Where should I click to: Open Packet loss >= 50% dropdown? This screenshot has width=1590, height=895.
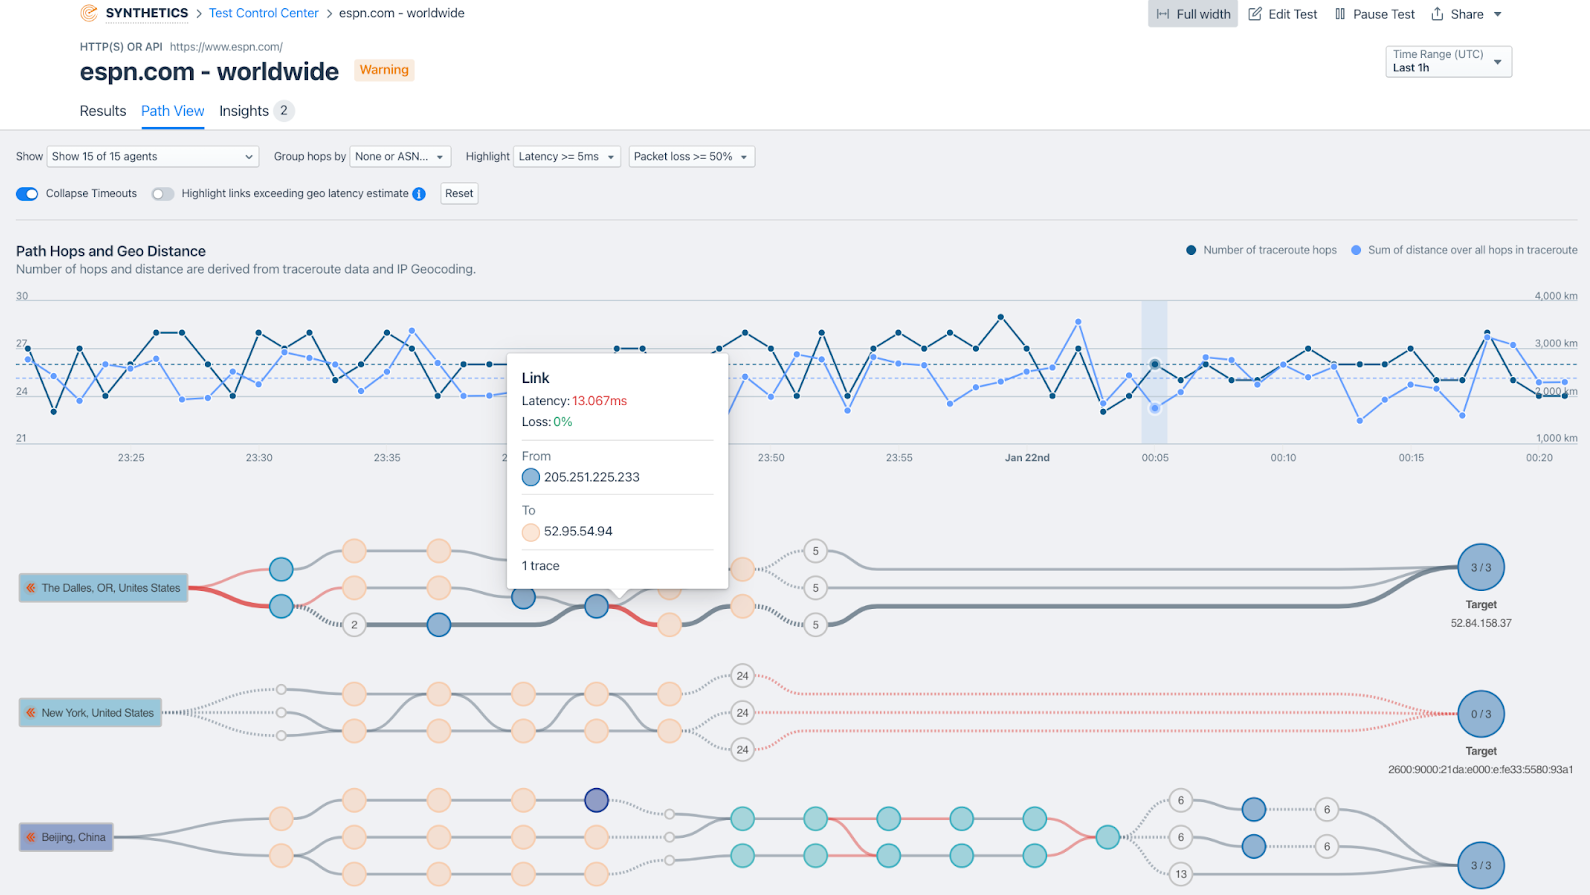coord(691,156)
